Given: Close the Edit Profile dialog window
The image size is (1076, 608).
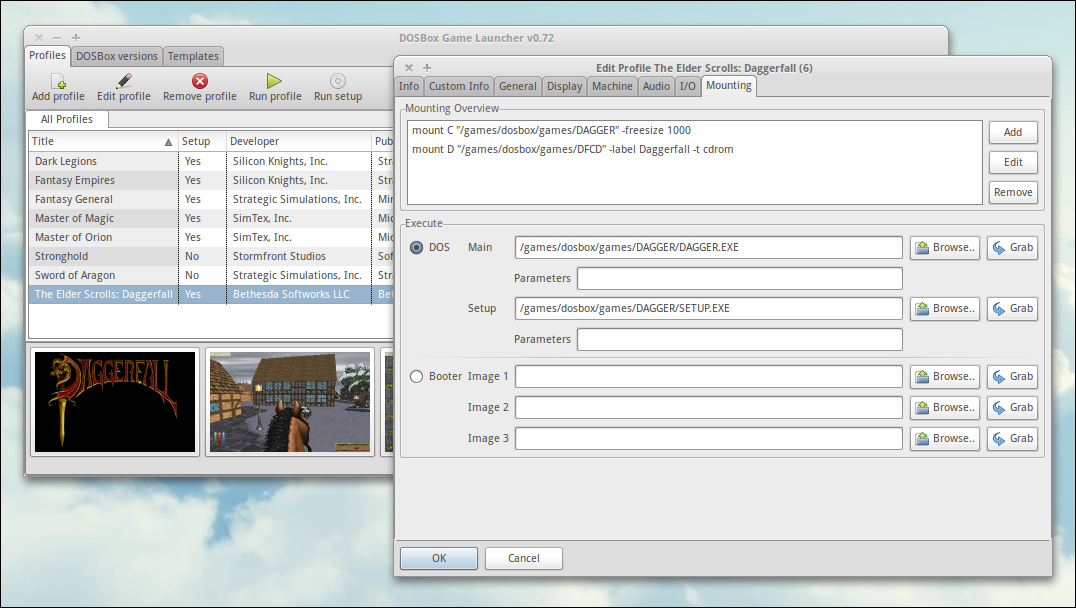Looking at the screenshot, I should [x=409, y=68].
